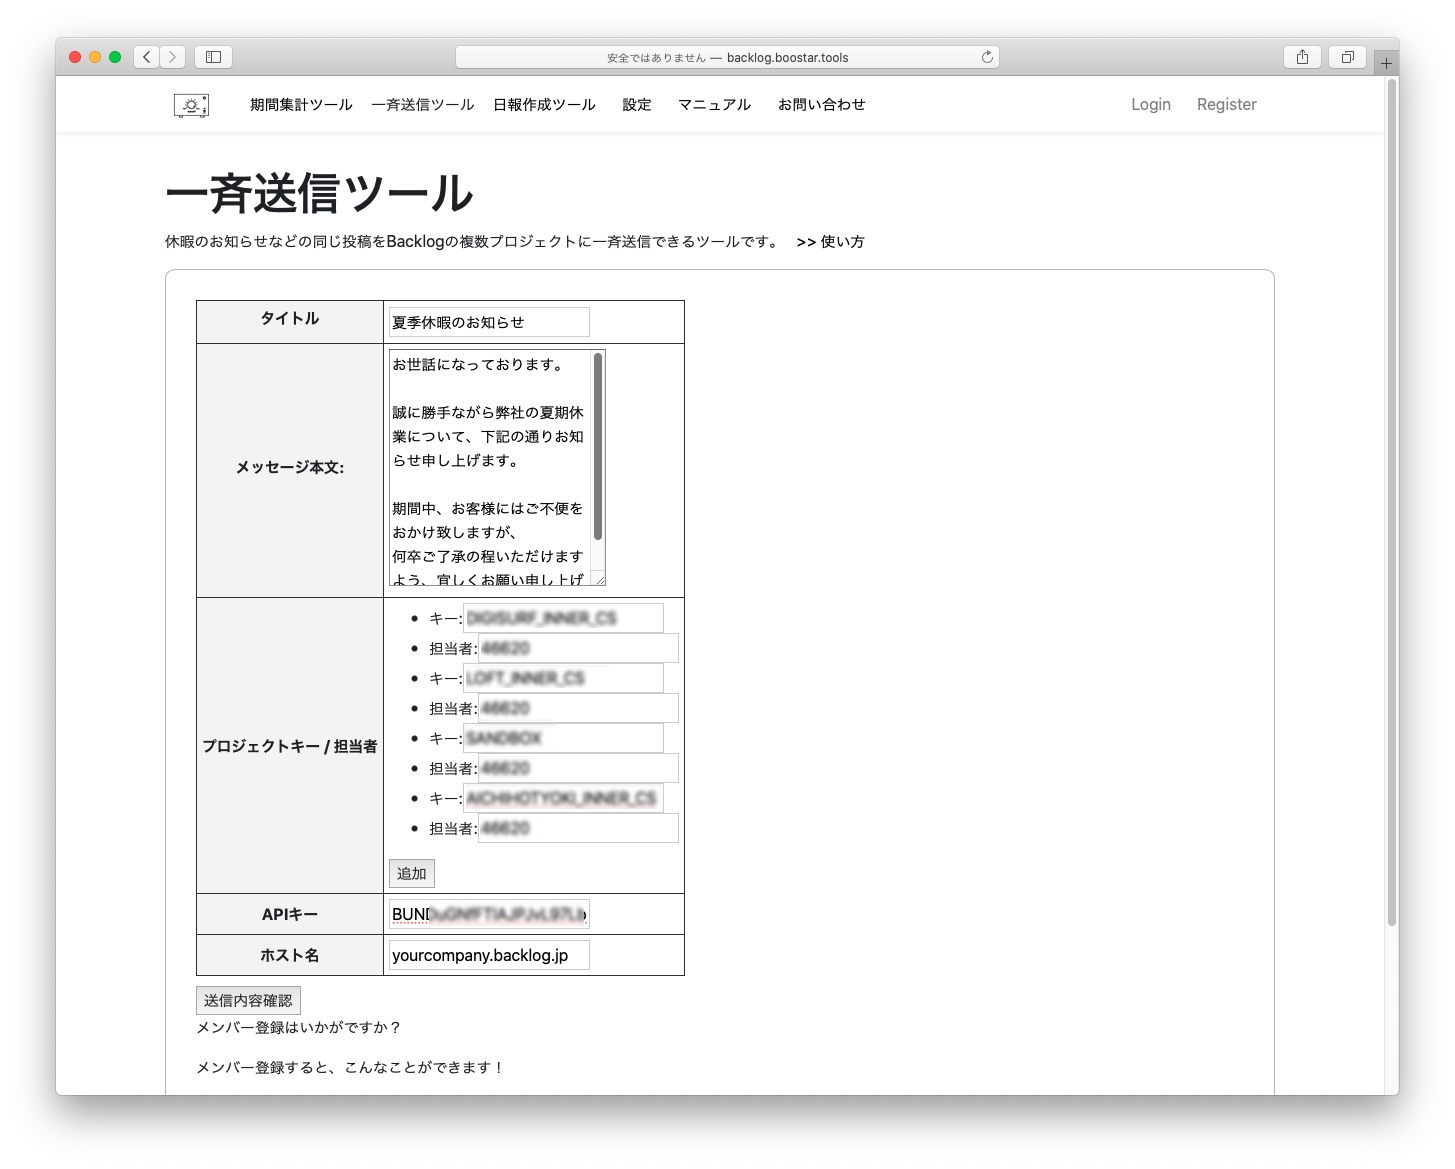
Task: Open the >> 使い方 link
Action: [x=830, y=242]
